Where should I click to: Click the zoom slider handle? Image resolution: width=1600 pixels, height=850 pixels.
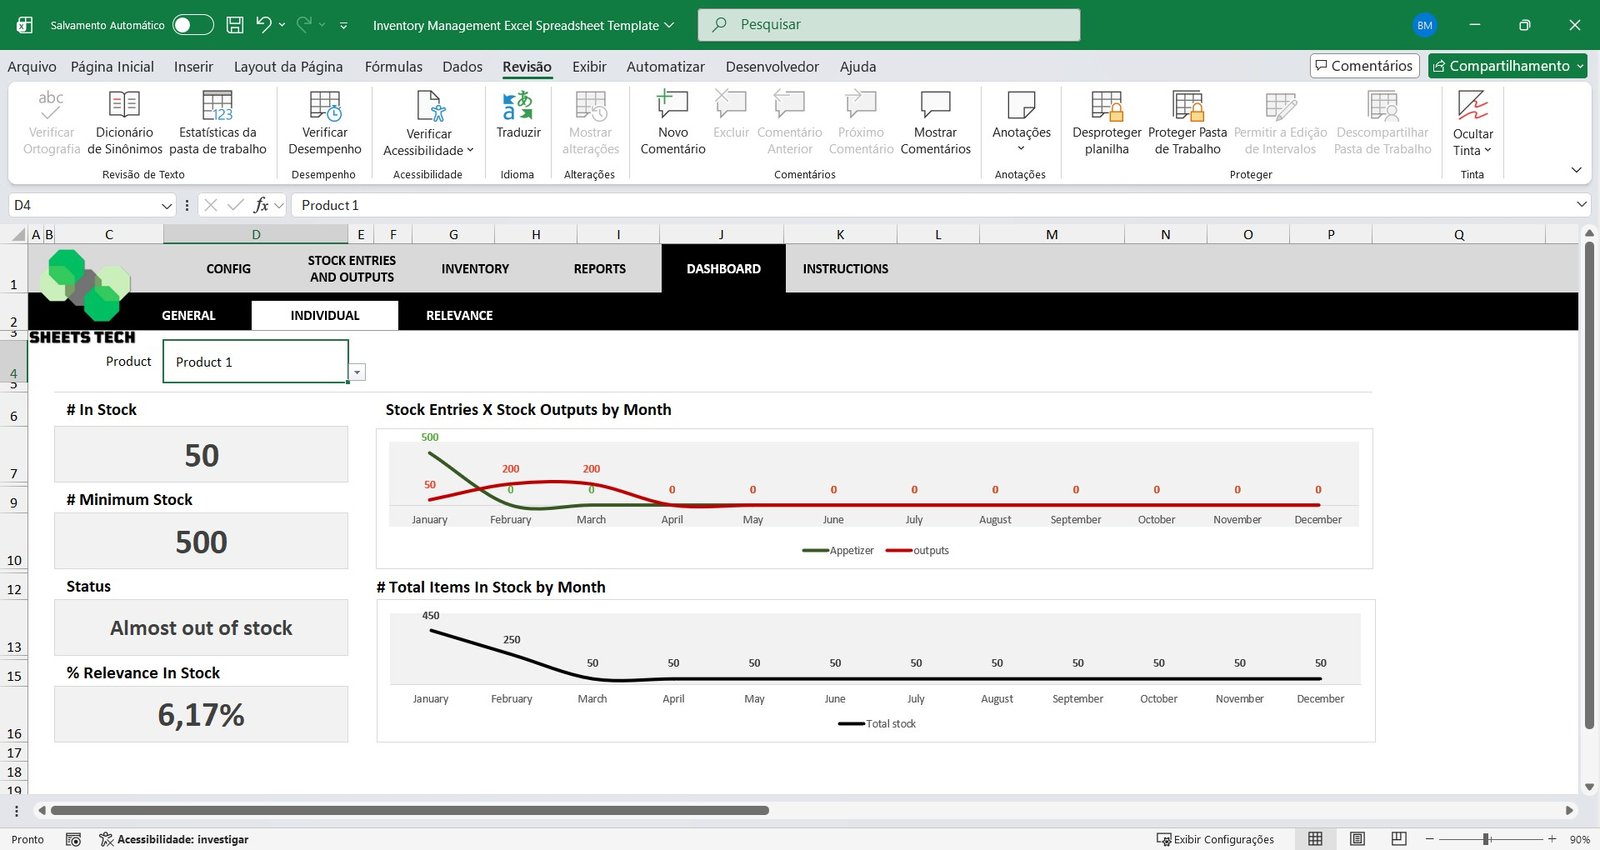1487,839
